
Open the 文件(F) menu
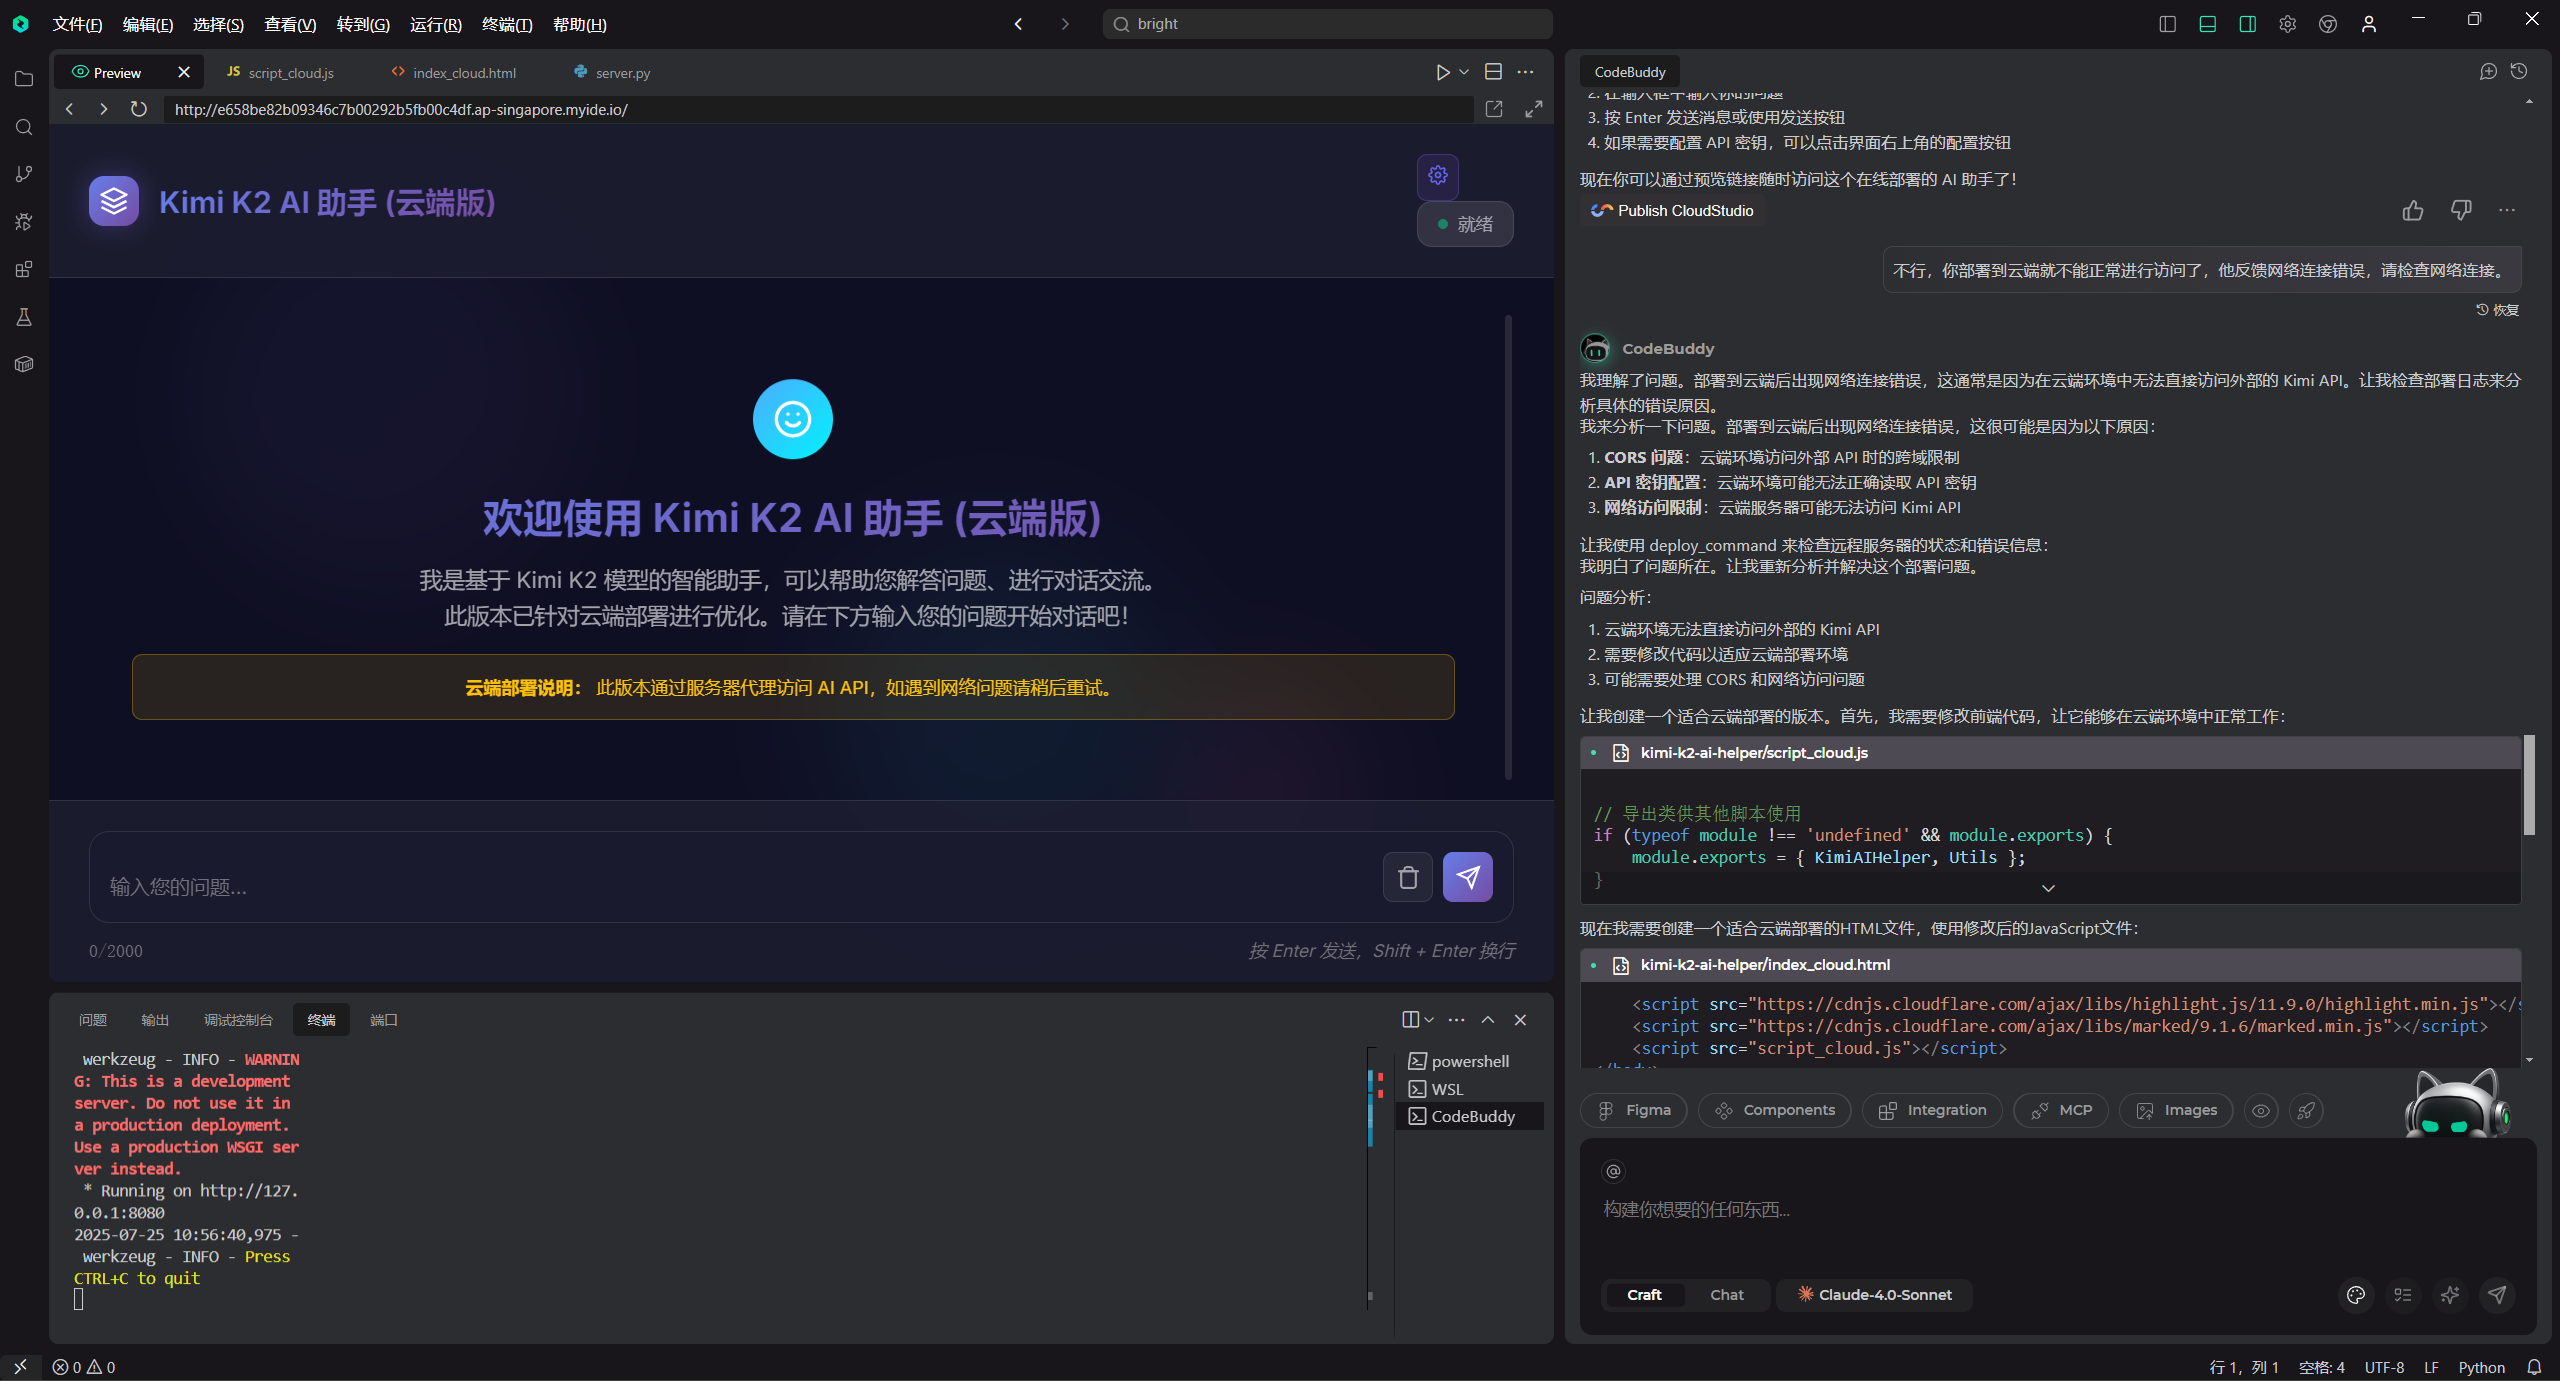(77, 24)
